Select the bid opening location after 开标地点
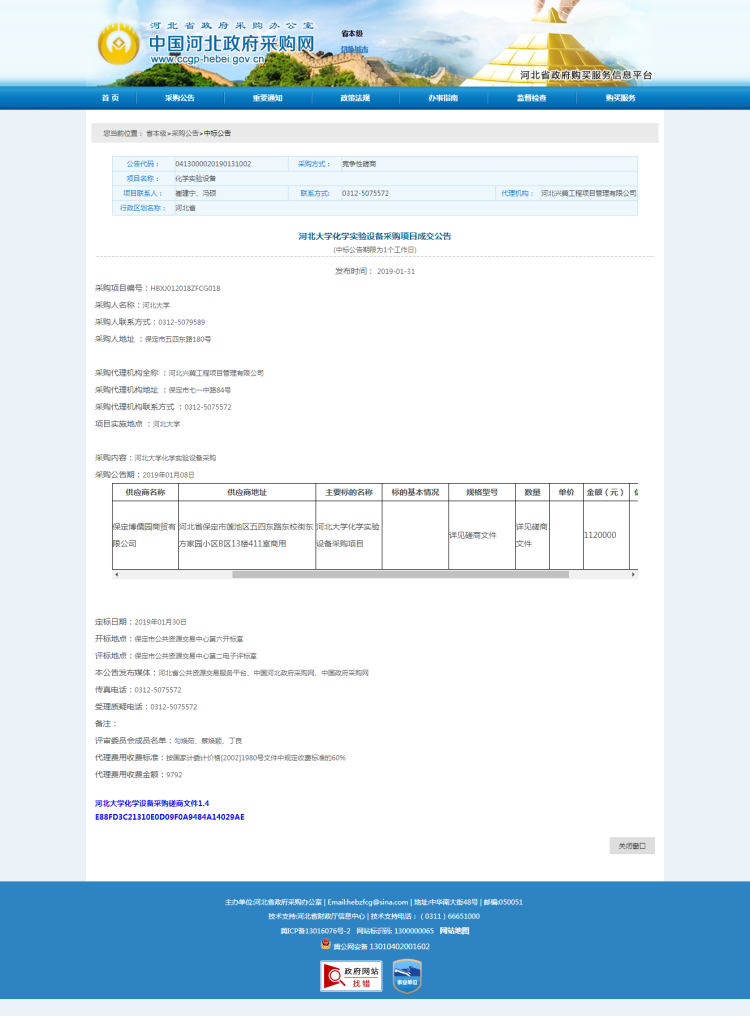 click(x=189, y=639)
